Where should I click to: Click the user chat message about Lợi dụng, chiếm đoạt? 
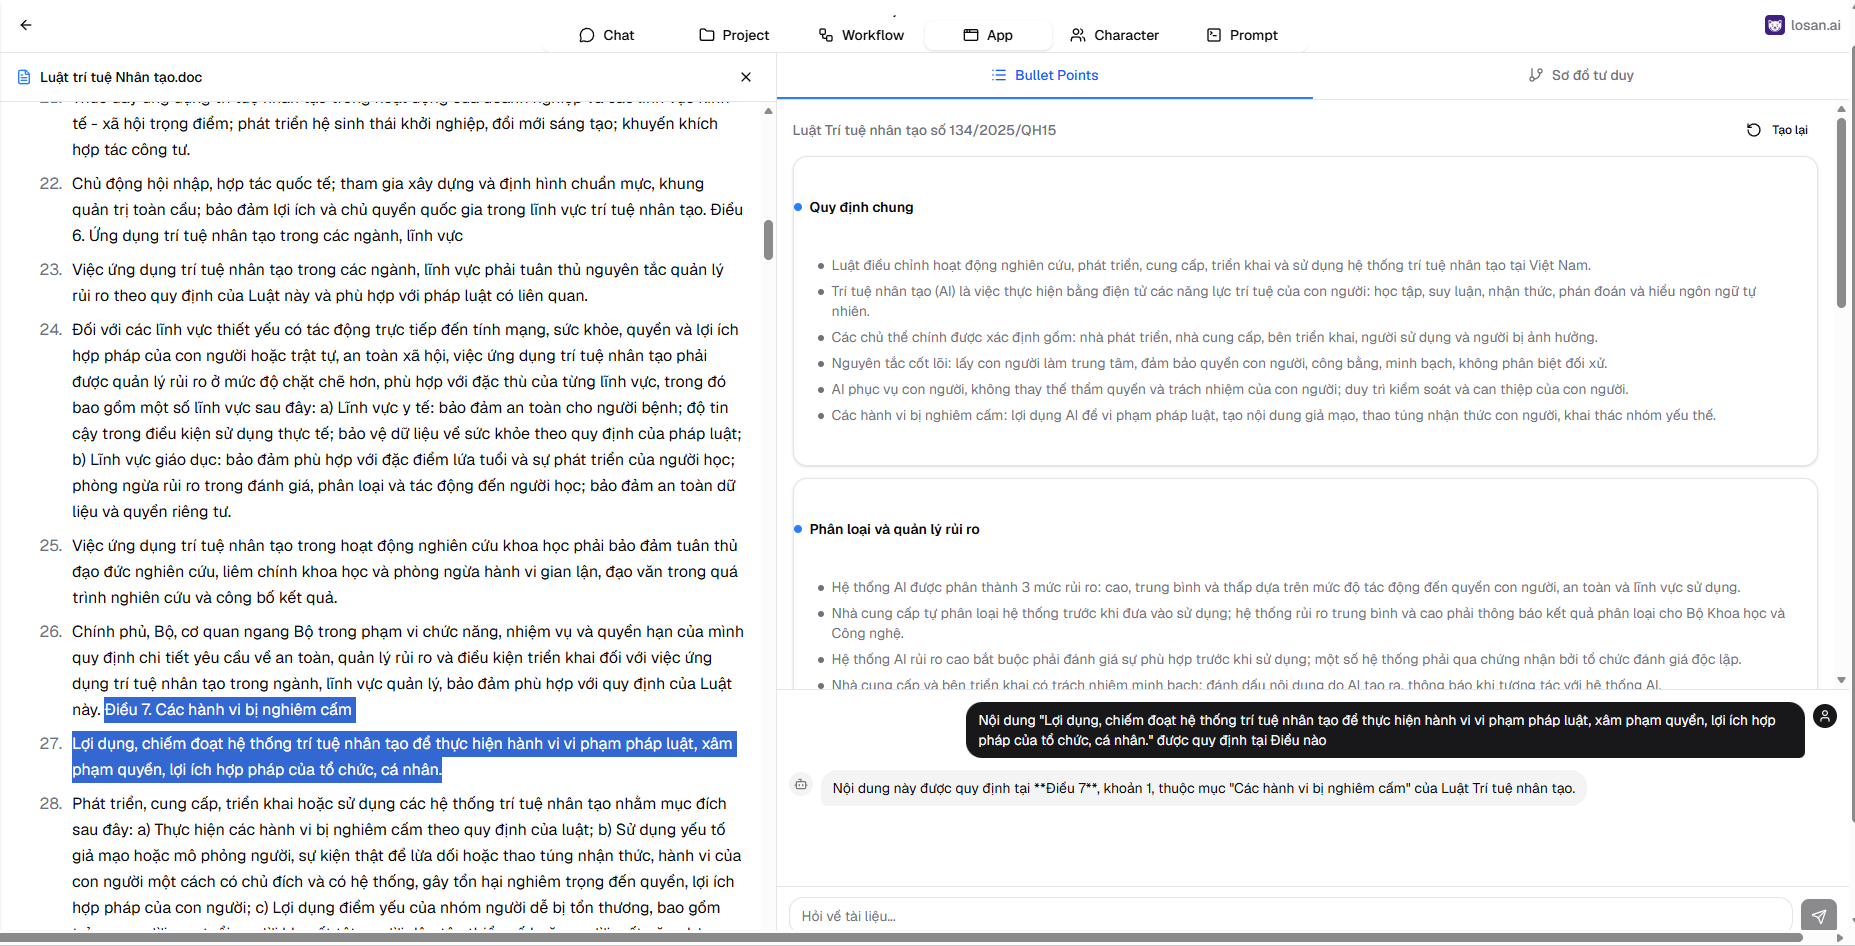coord(1385,730)
